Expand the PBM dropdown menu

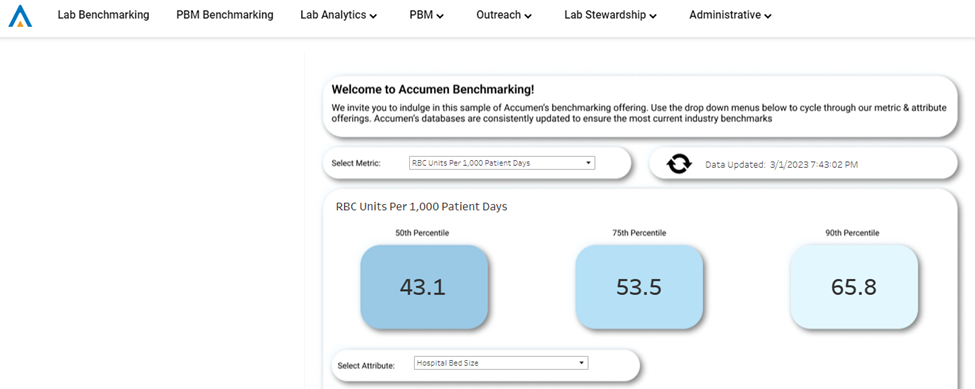[427, 16]
